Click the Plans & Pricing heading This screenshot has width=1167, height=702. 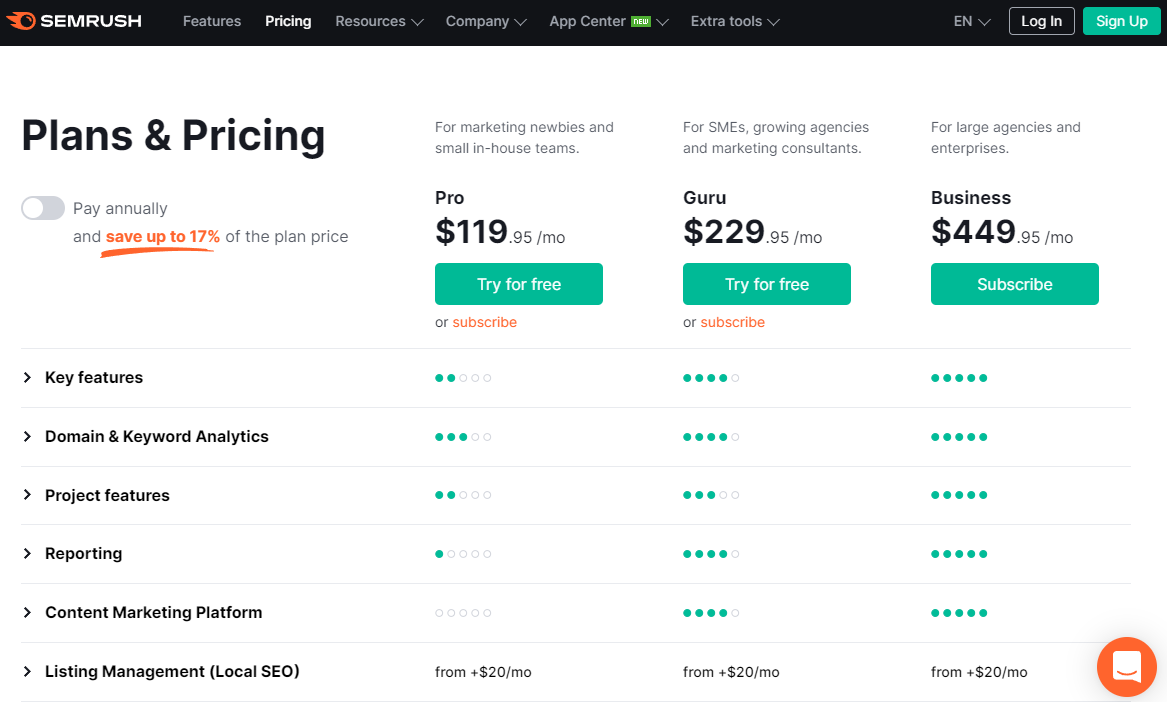pyautogui.click(x=173, y=135)
